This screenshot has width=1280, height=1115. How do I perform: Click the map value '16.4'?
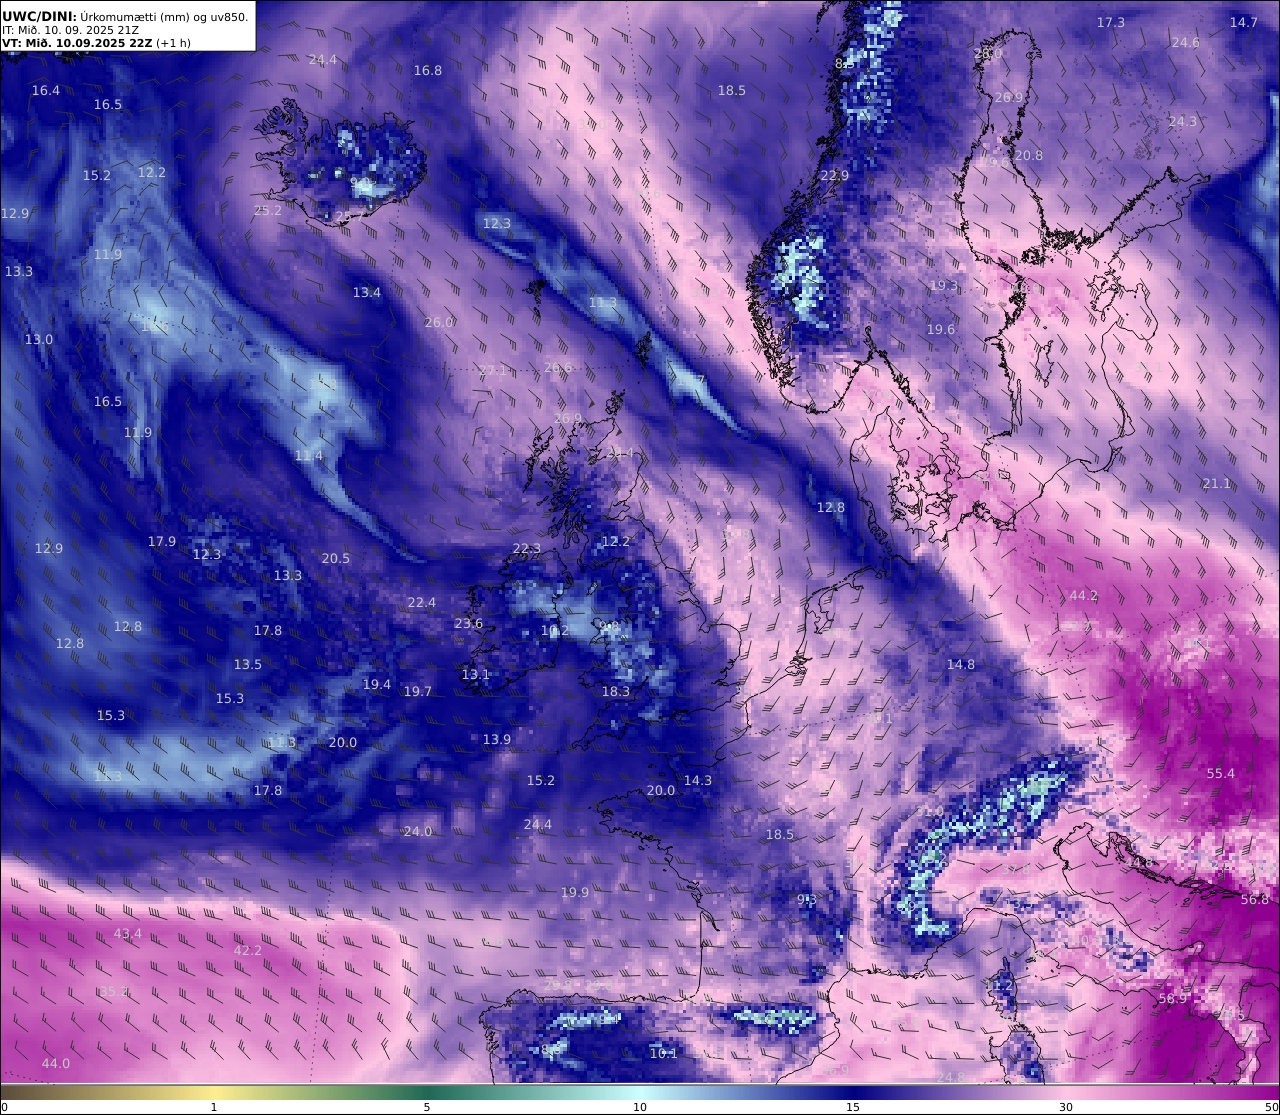point(46,91)
